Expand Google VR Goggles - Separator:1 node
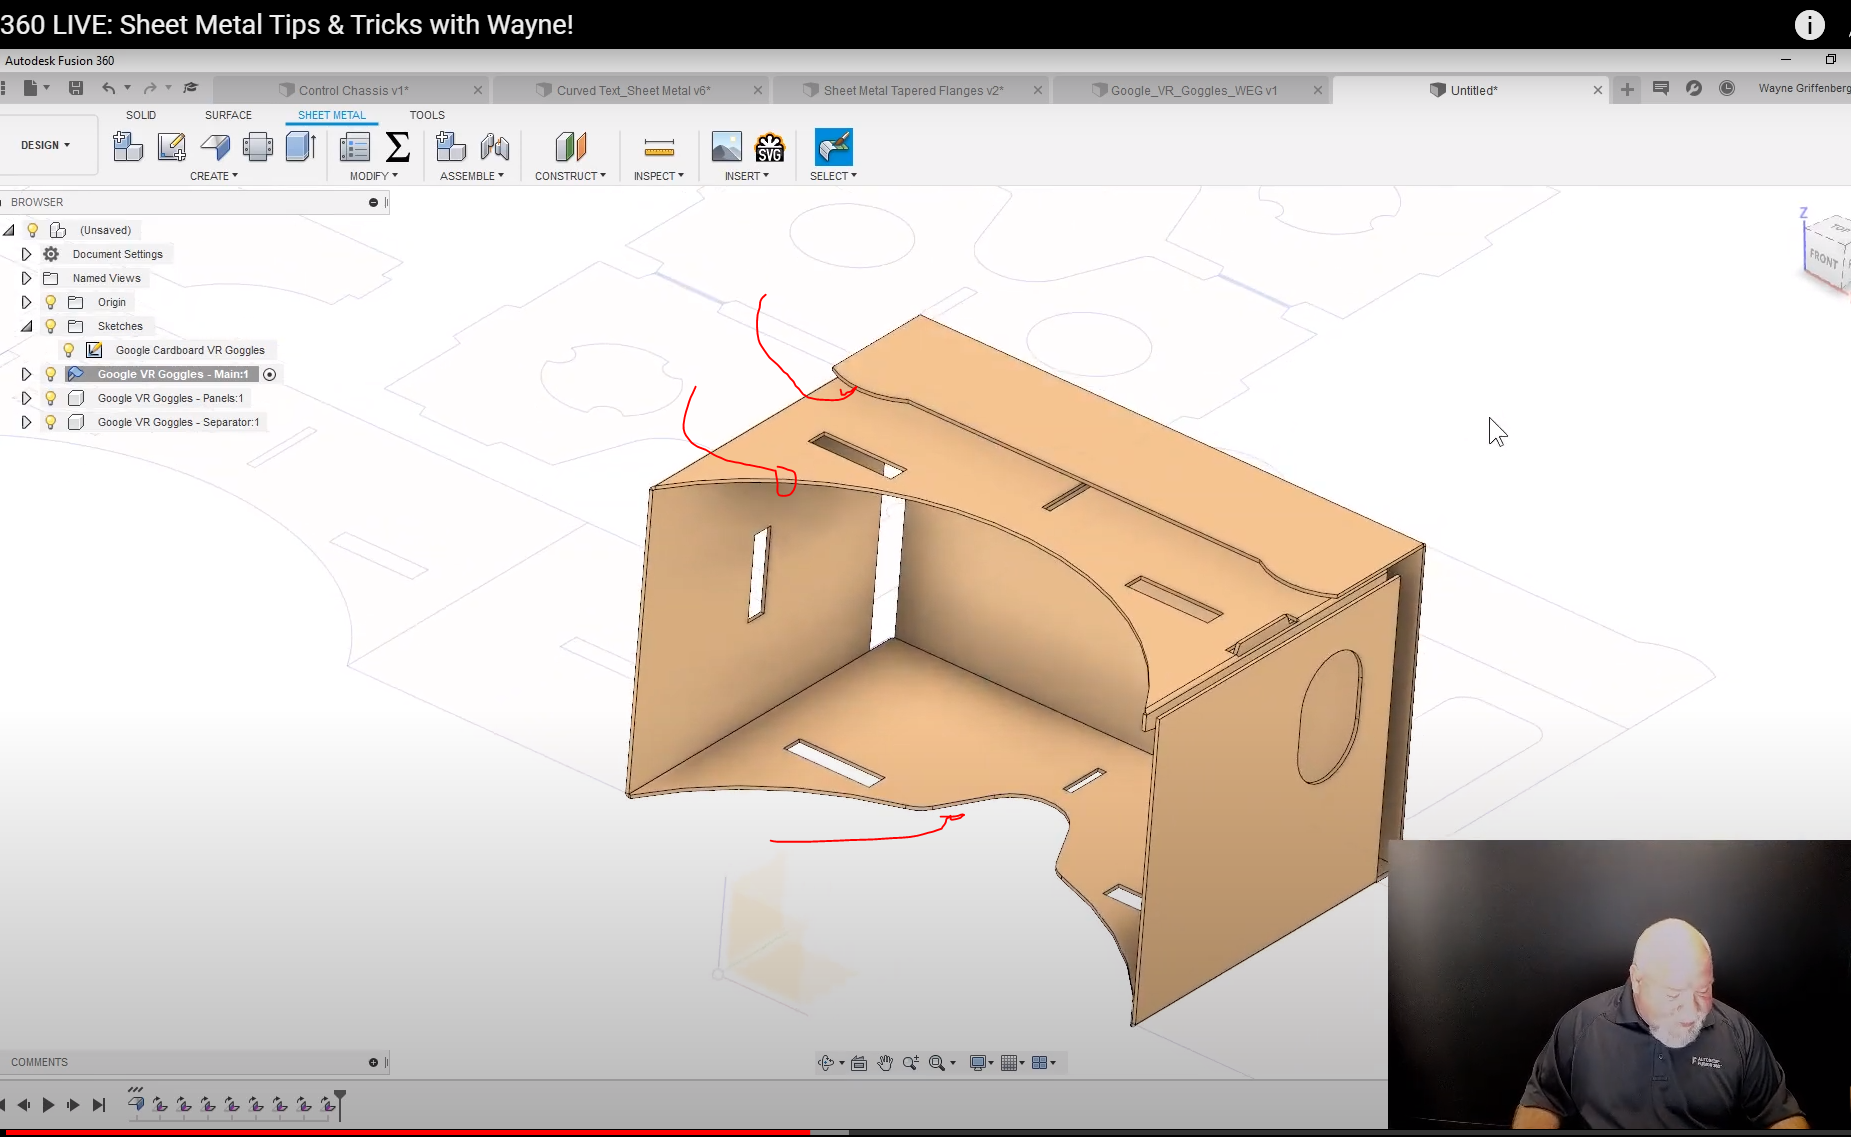This screenshot has width=1851, height=1137. pos(26,422)
